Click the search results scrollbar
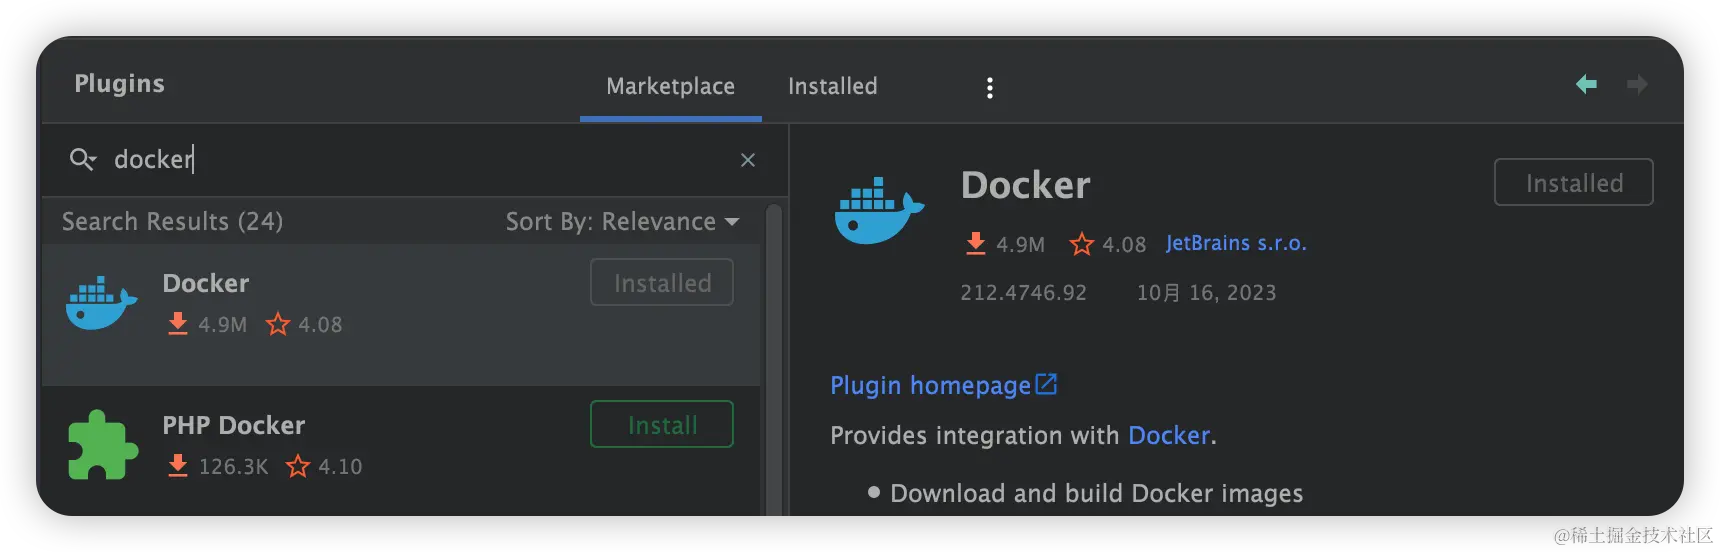 773,360
